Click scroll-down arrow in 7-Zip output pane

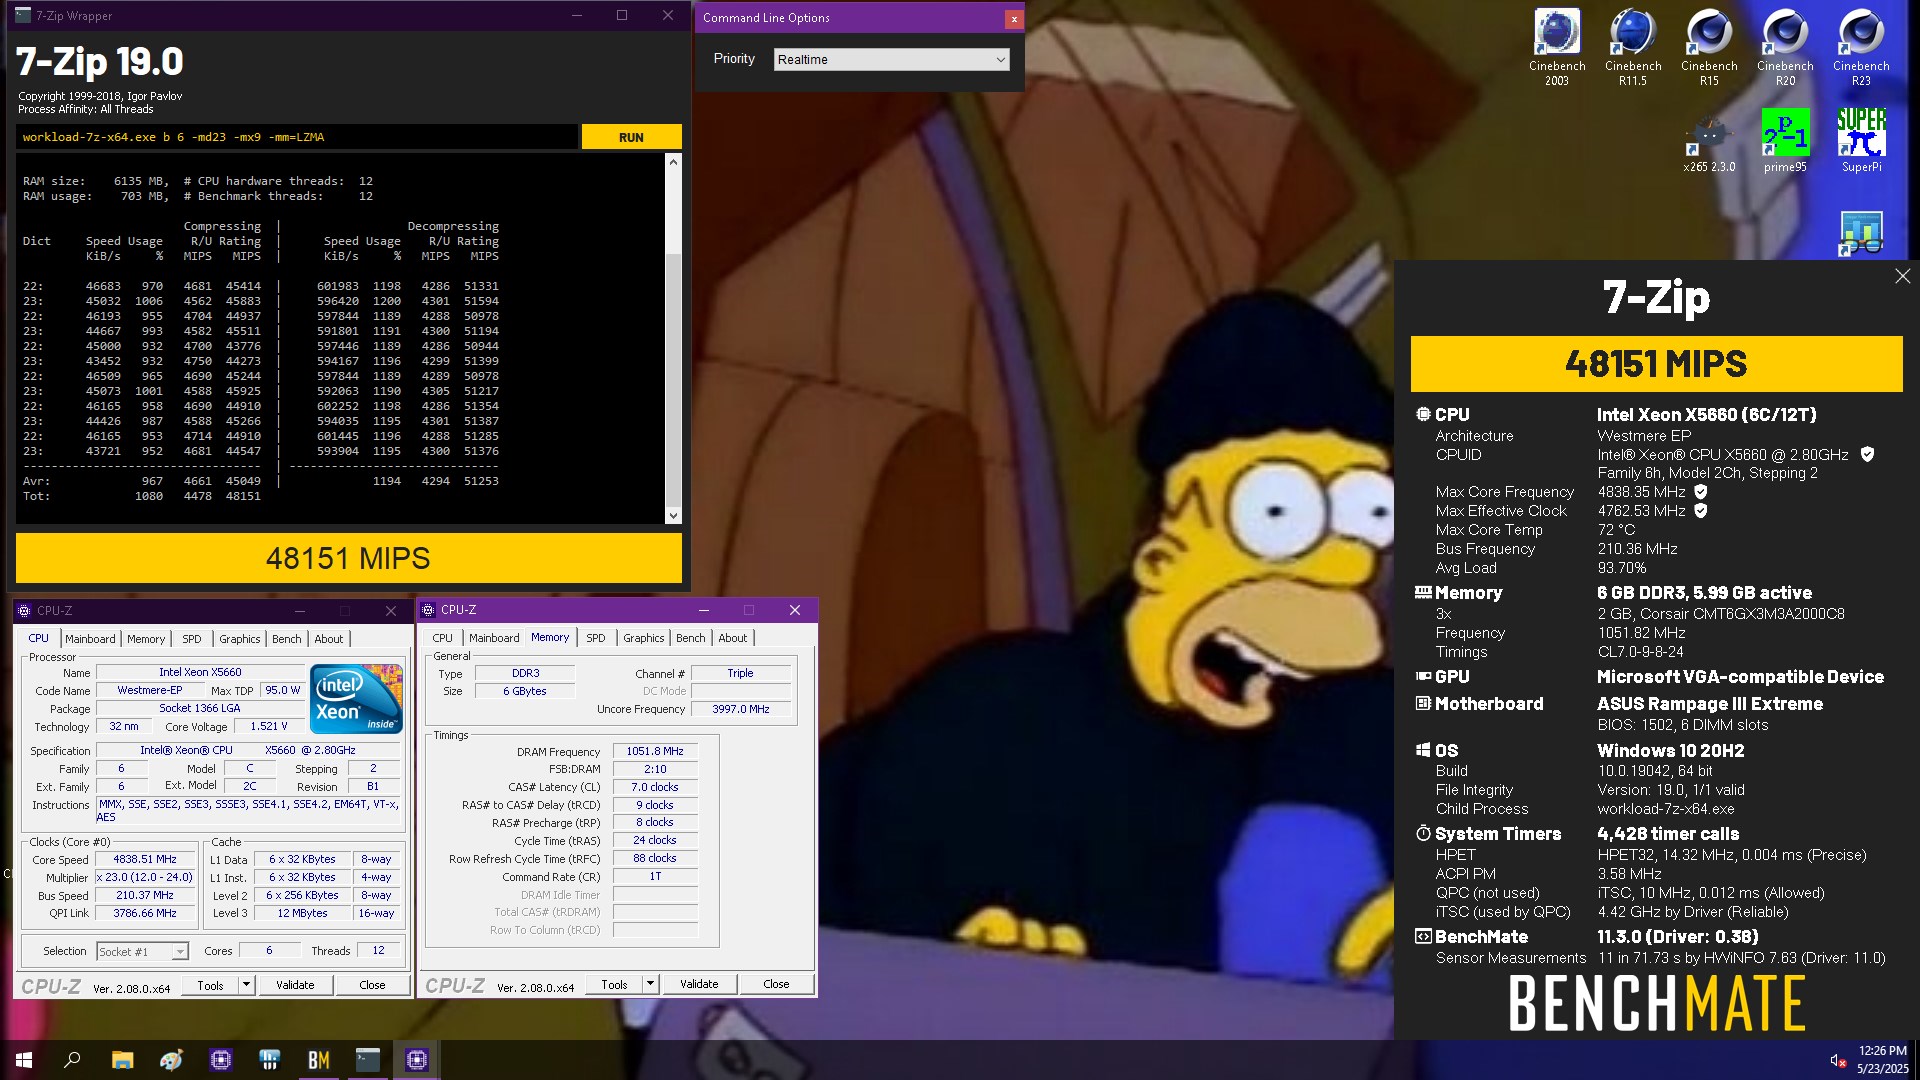click(x=673, y=516)
